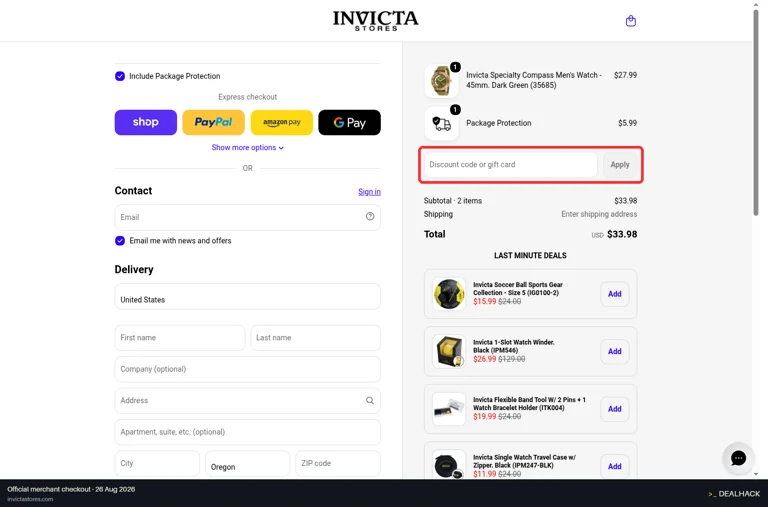
Task: Click the Package Protection truck icon
Action: point(441,123)
